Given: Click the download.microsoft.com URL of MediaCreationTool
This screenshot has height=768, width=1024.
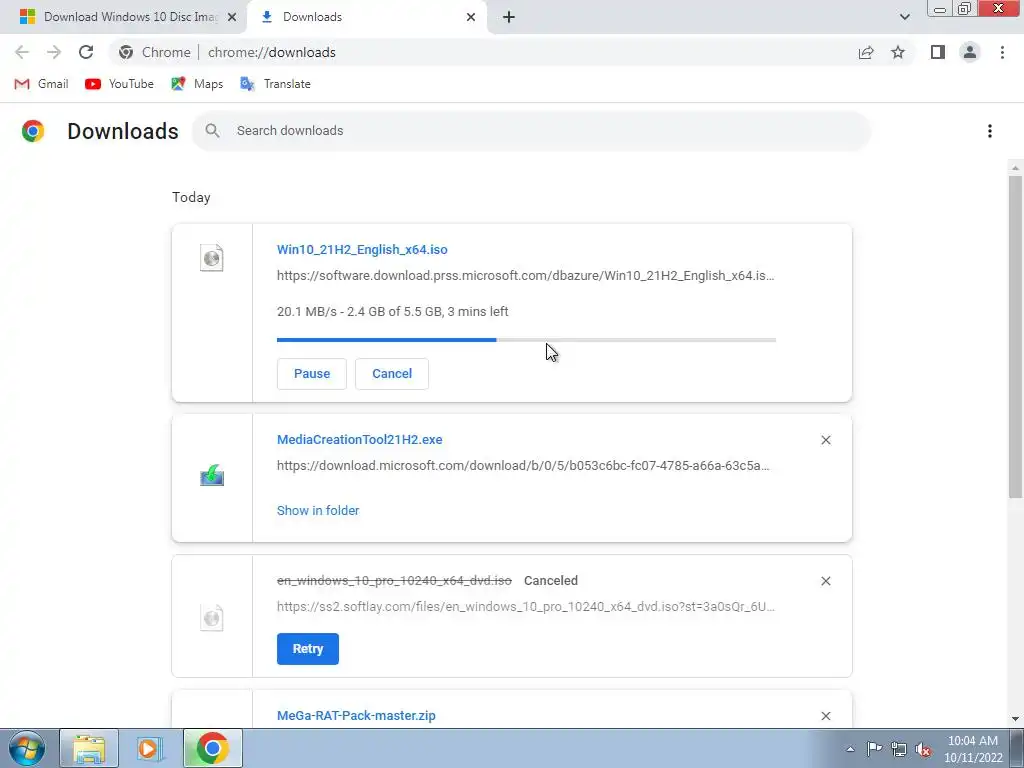Looking at the screenshot, I should [523, 466].
